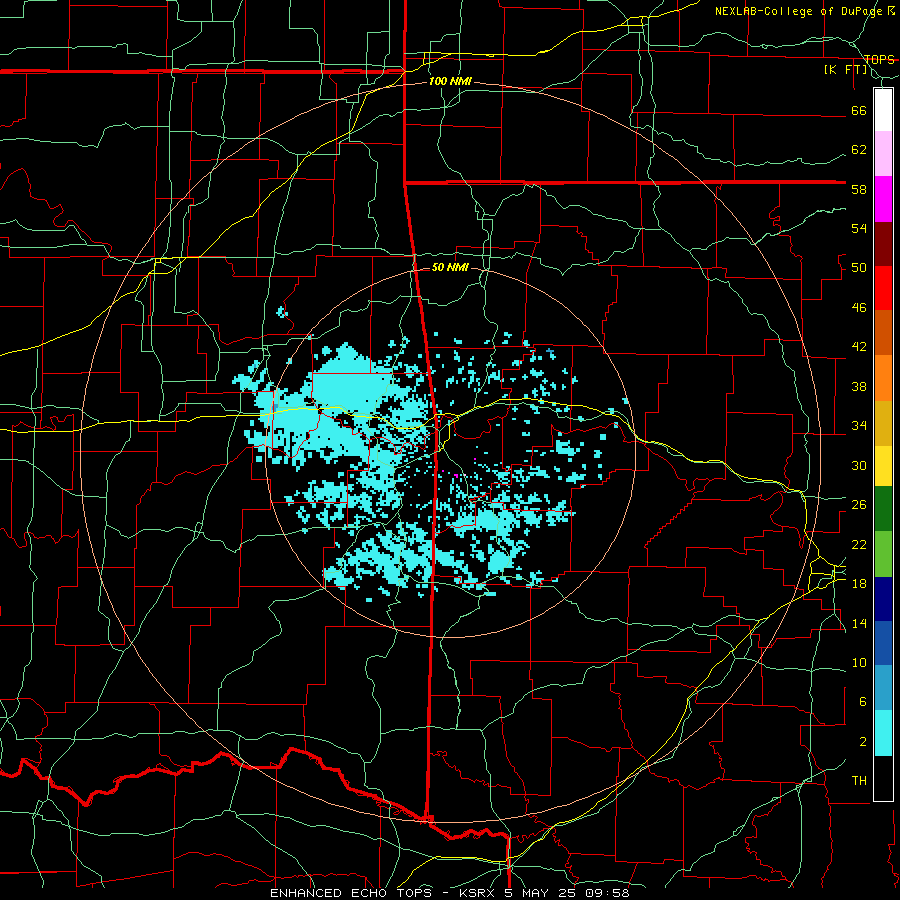Click the '50 NMI' range ring label
This screenshot has height=900, width=900.
[x=450, y=267]
